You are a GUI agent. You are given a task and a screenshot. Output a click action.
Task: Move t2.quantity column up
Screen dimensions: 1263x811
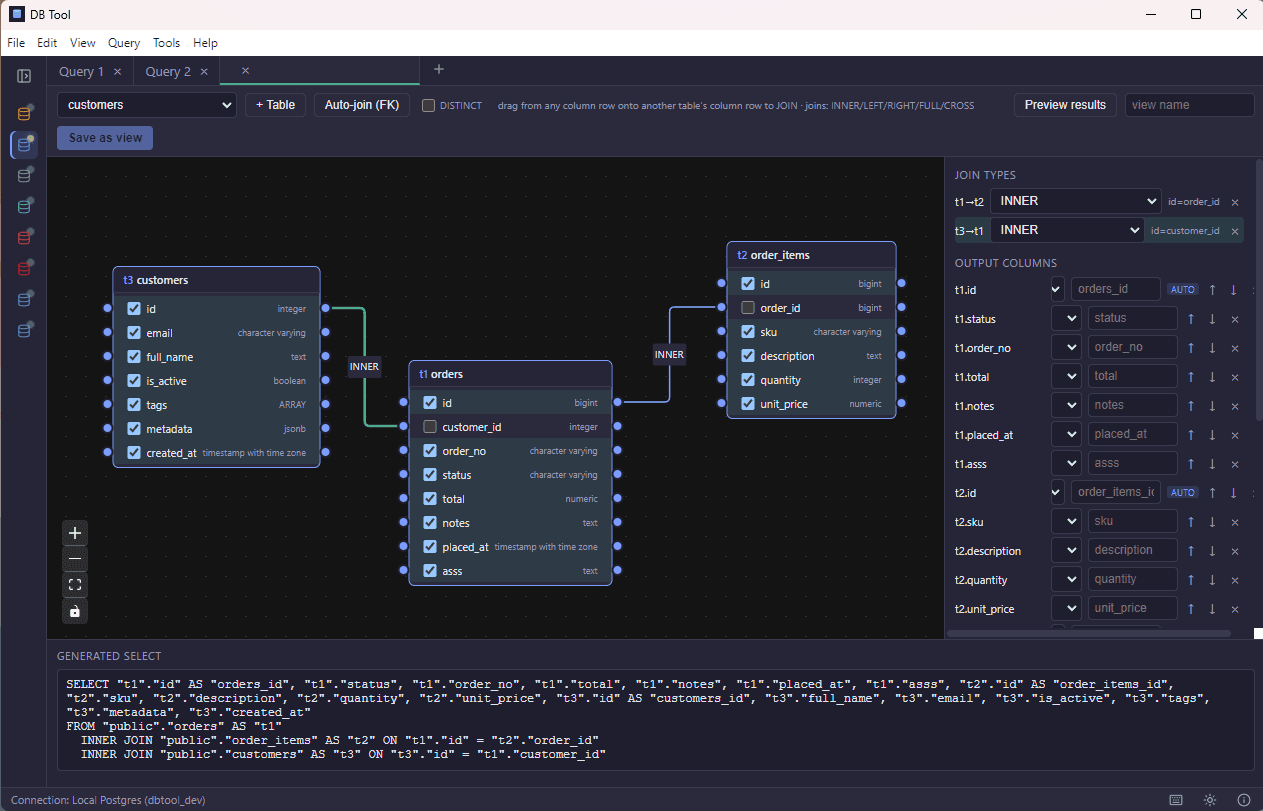pyautogui.click(x=1191, y=580)
